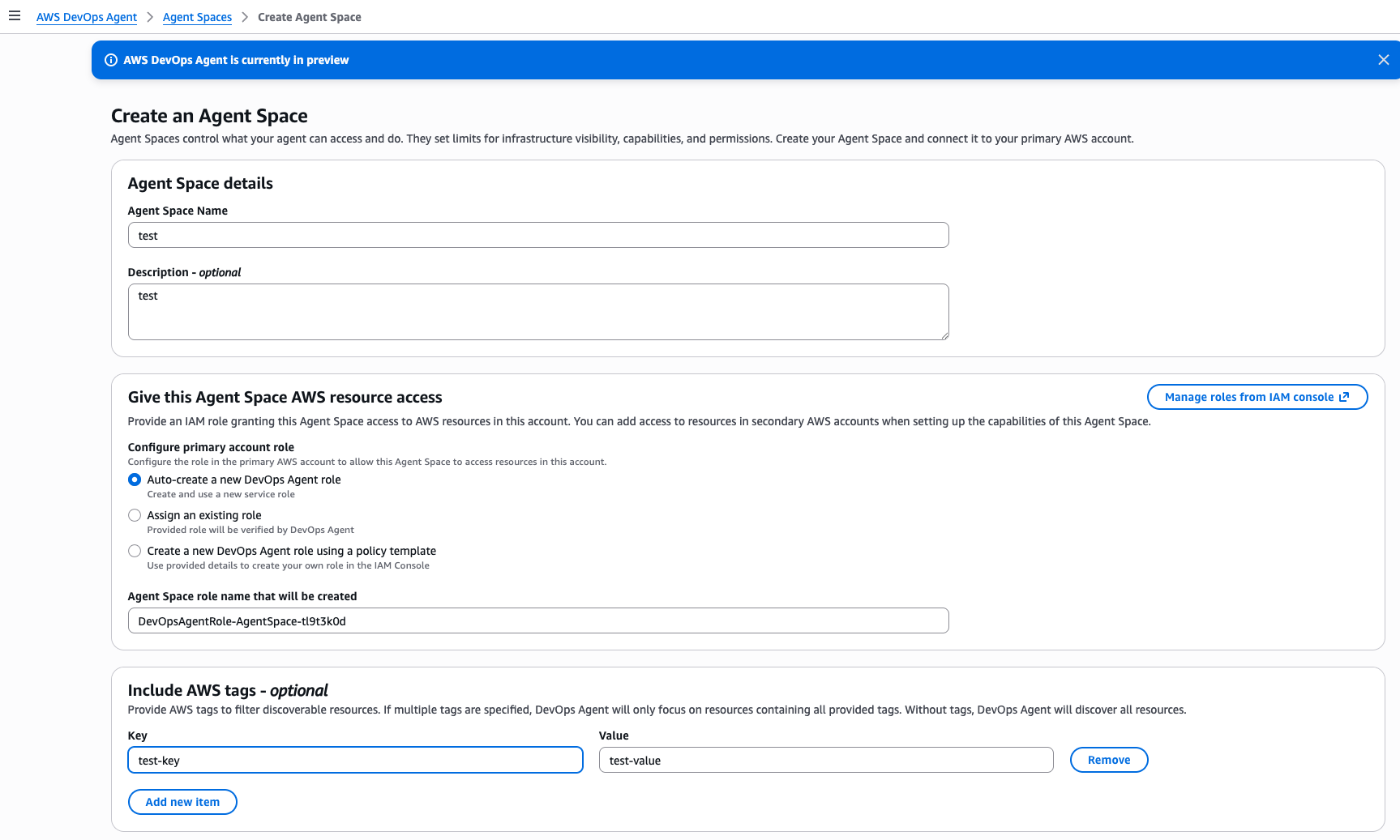Click the AWS DevOps Agent preview banner text
The height and width of the screenshot is (840, 1400).
(236, 60)
